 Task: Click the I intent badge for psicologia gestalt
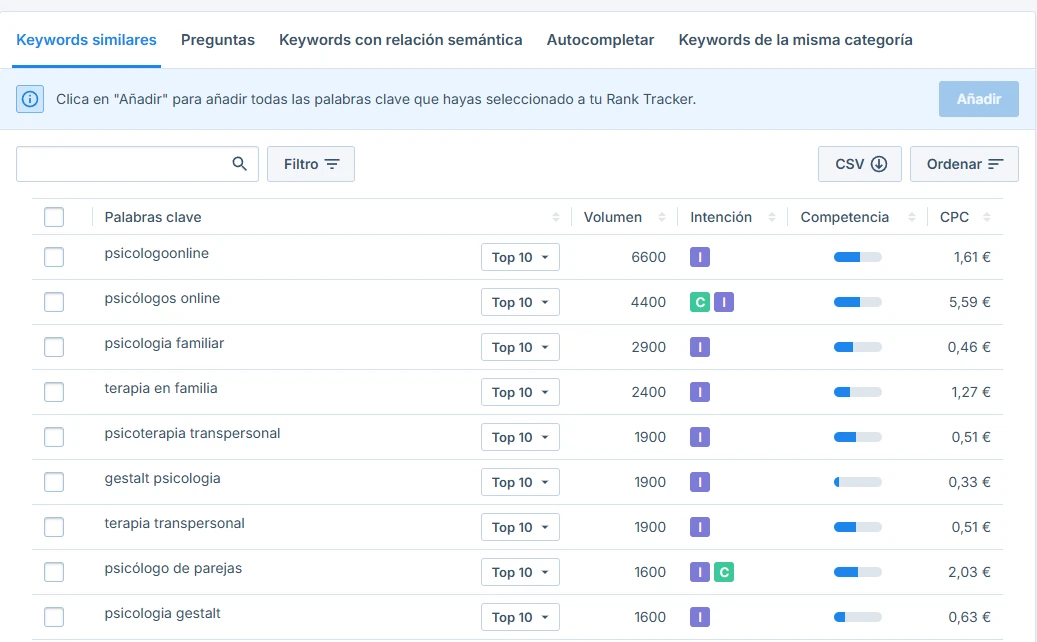[700, 617]
